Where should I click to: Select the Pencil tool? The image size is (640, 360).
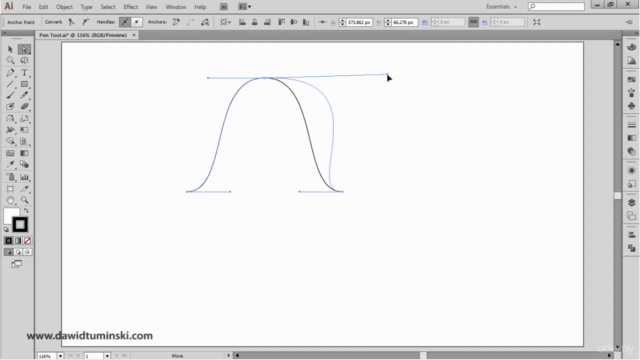[24, 95]
